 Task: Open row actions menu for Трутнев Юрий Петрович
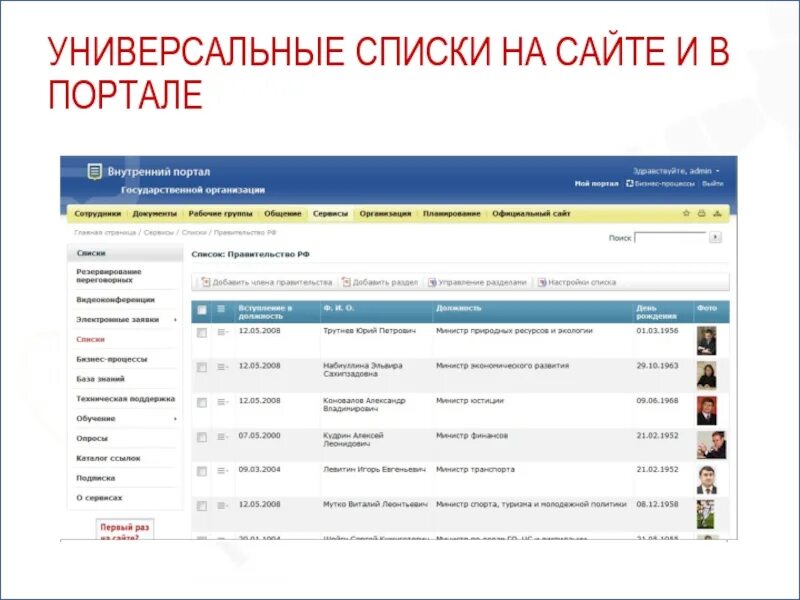click(222, 332)
